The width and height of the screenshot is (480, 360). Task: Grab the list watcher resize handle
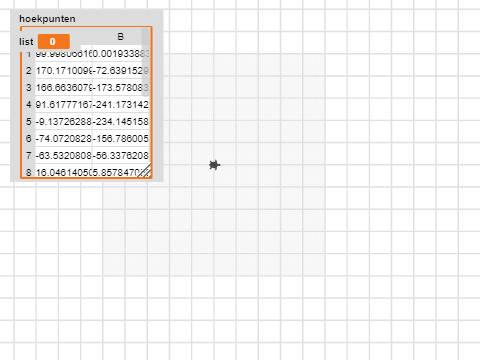pyautogui.click(x=145, y=170)
